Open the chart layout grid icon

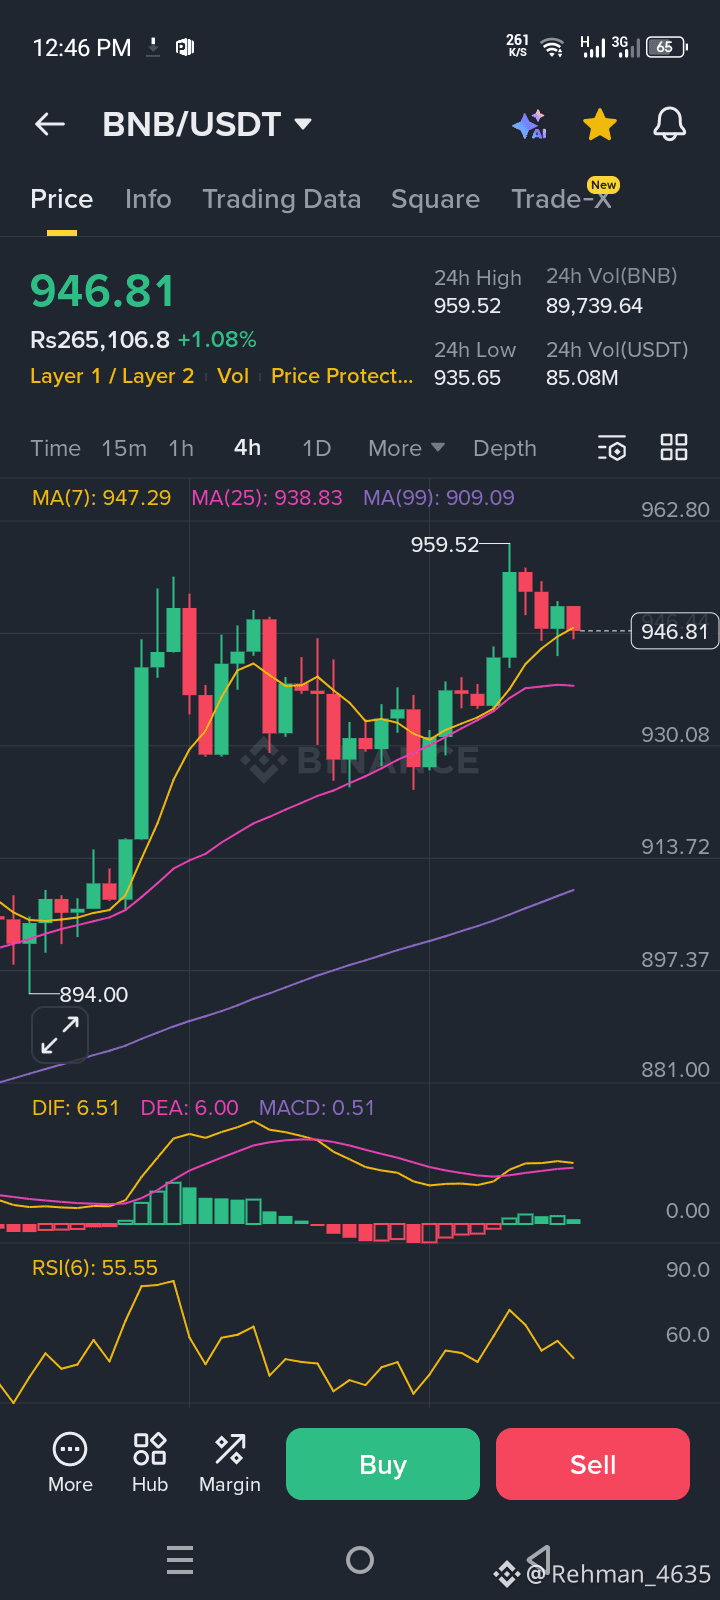tap(674, 447)
